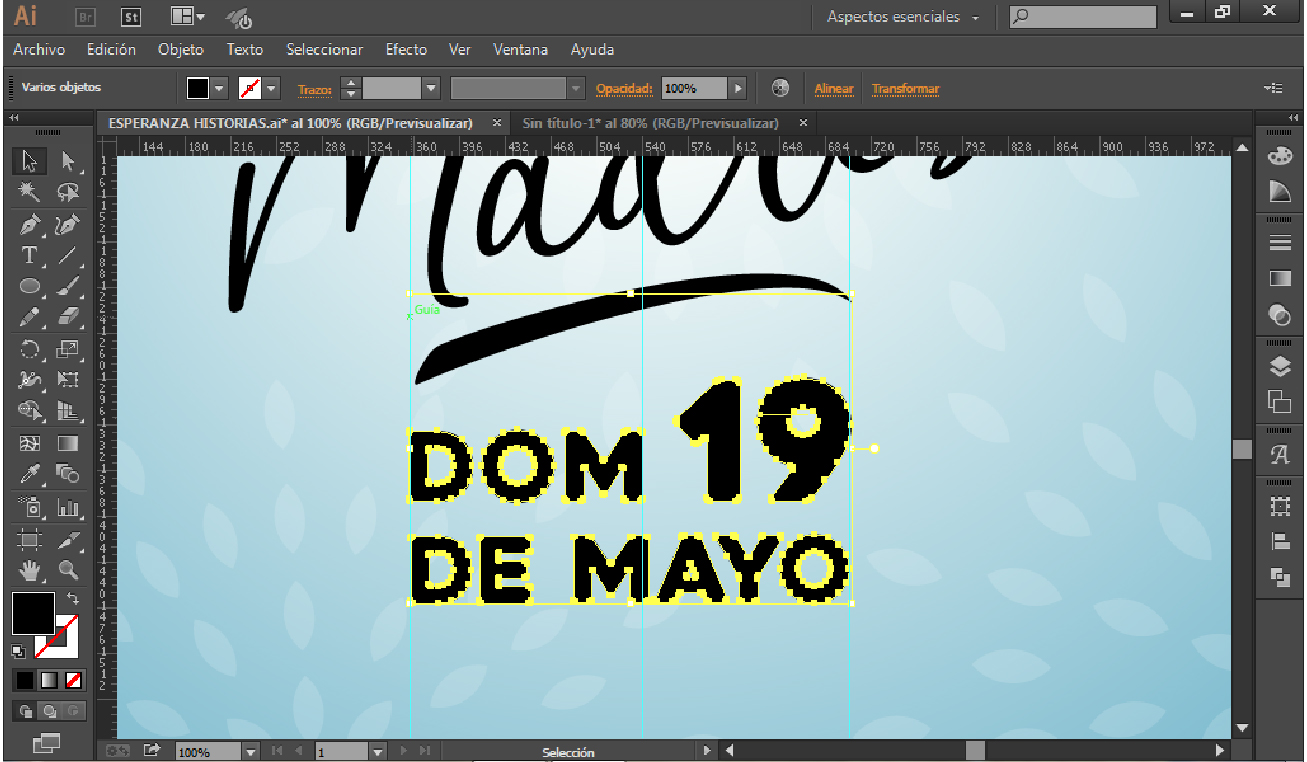The width and height of the screenshot is (1307, 762).
Task: Click the black fill color box
Action: (x=33, y=613)
